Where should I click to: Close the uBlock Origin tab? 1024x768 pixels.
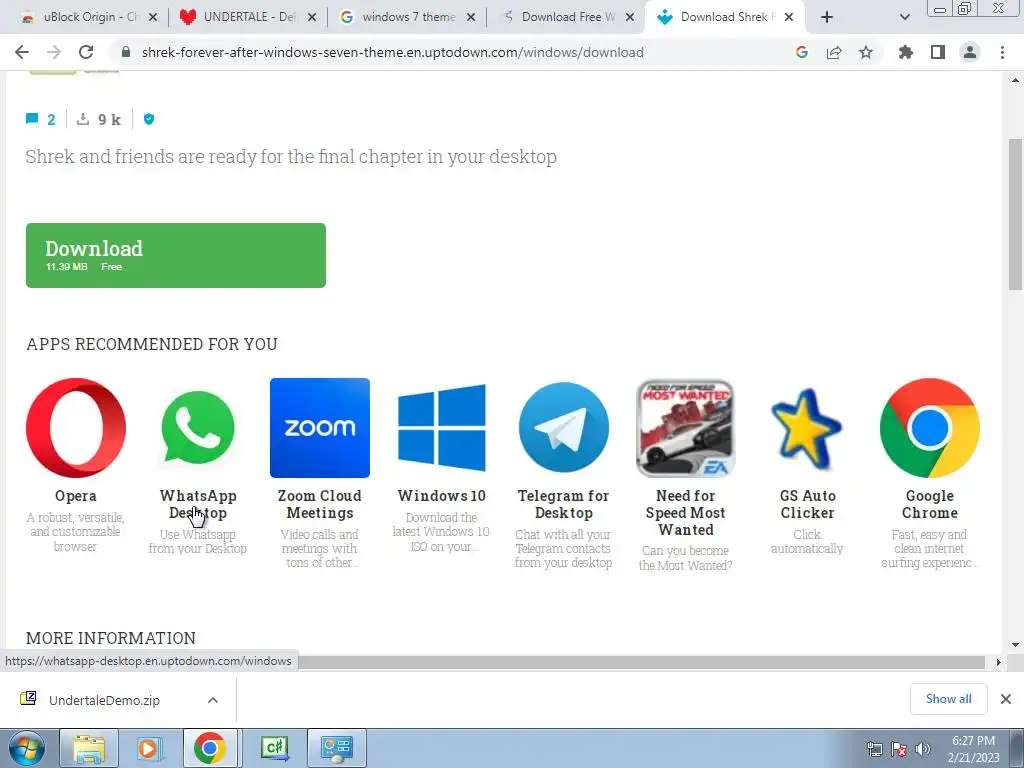pos(153,17)
